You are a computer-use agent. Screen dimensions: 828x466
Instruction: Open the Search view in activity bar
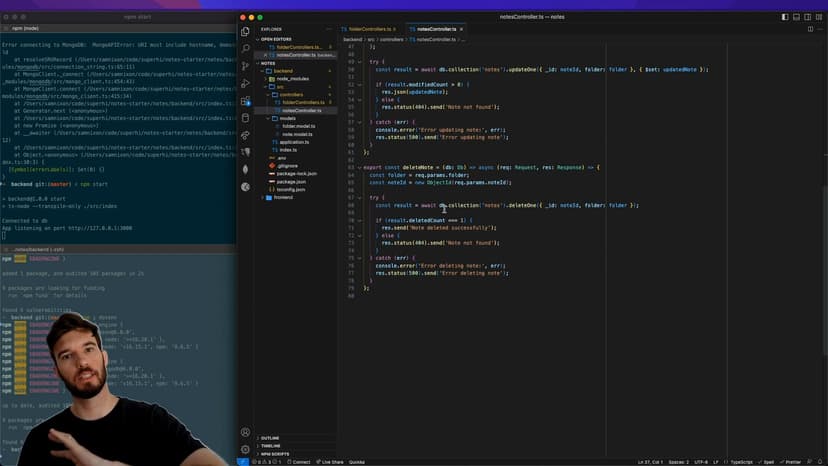245,48
